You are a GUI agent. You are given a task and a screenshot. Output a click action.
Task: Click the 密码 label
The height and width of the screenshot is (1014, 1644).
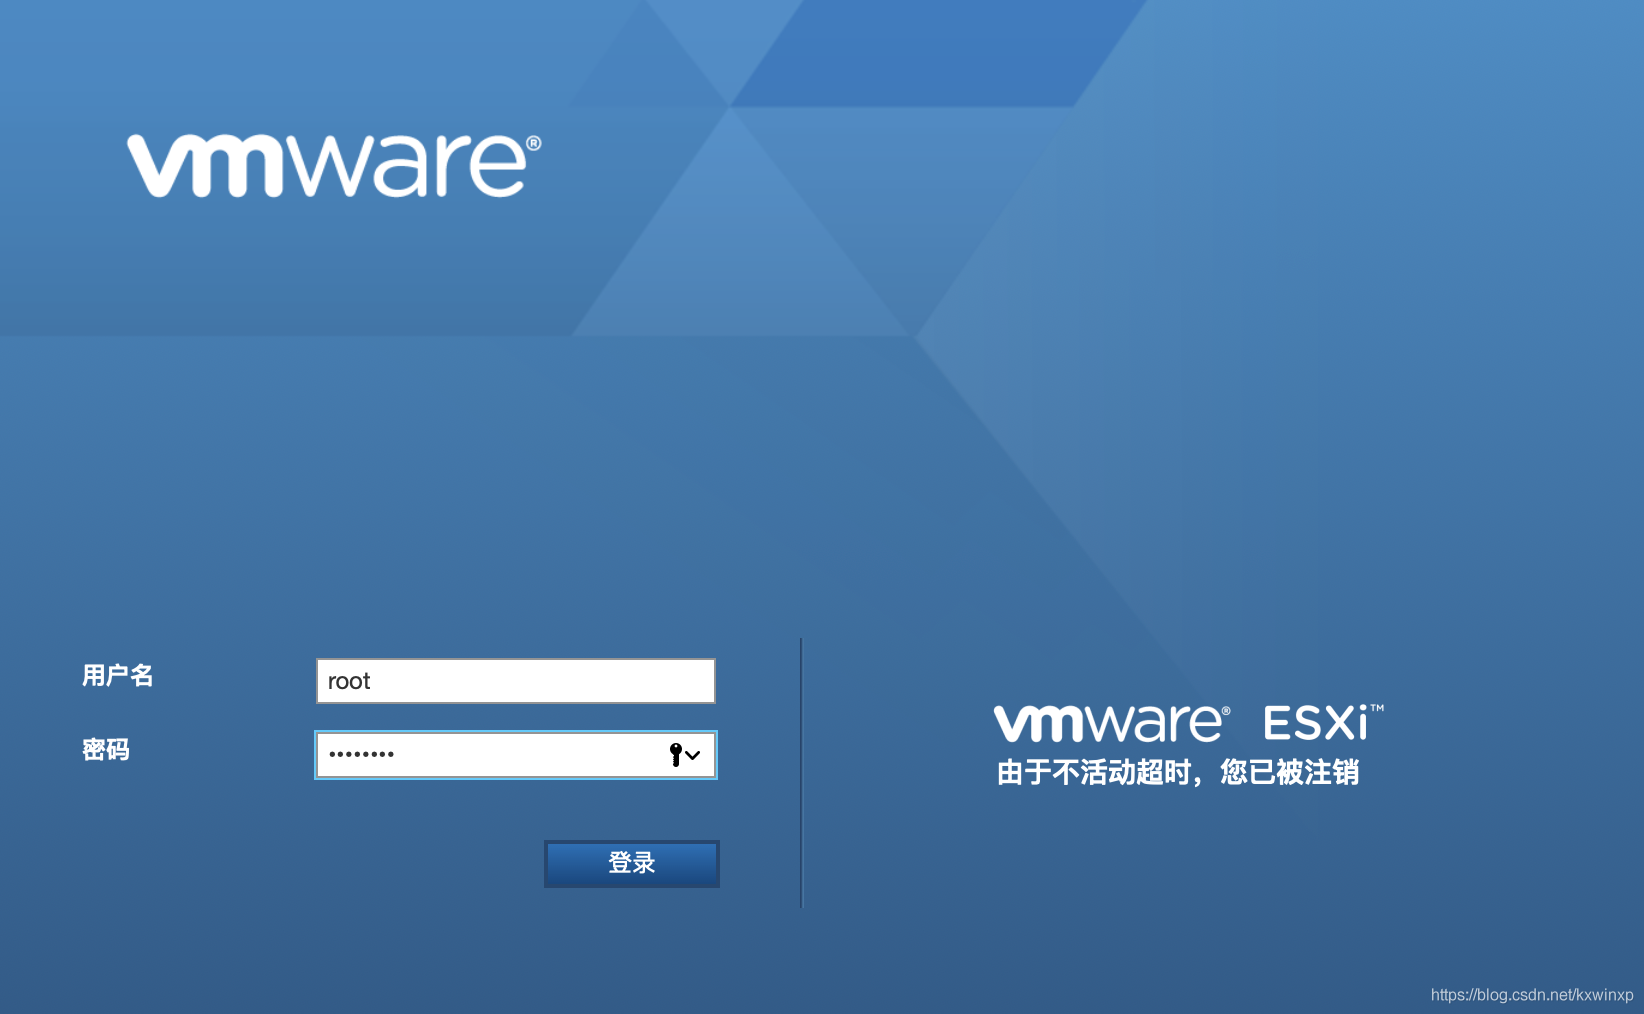(x=106, y=750)
